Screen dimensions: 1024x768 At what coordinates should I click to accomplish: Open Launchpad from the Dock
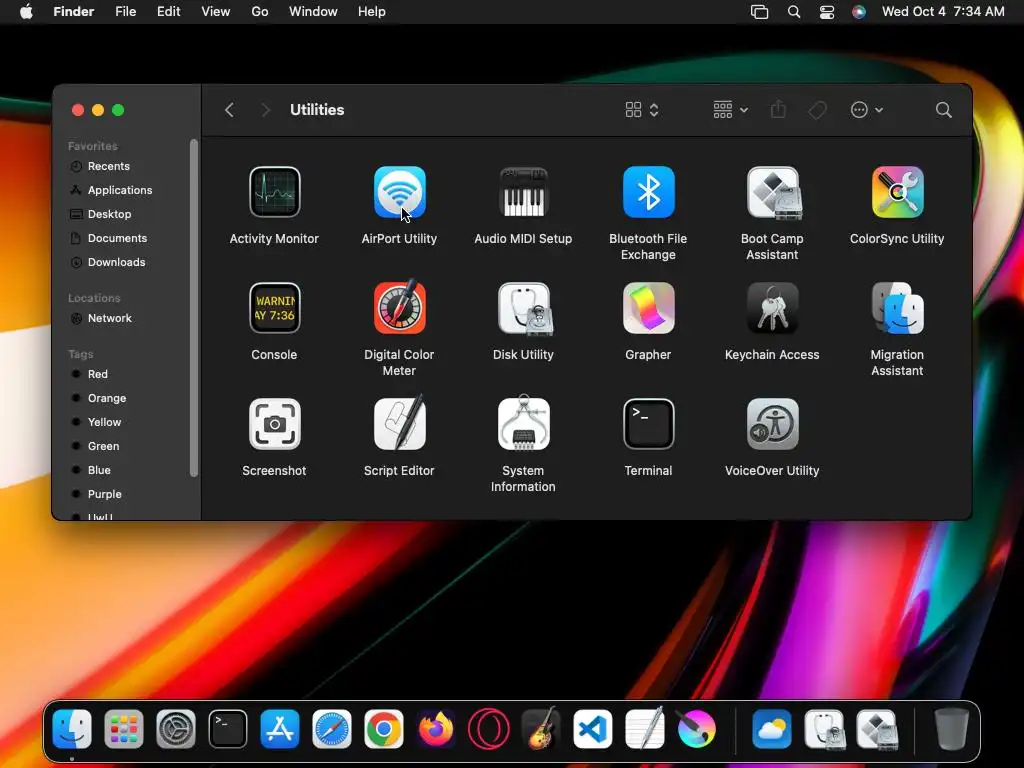[123, 729]
